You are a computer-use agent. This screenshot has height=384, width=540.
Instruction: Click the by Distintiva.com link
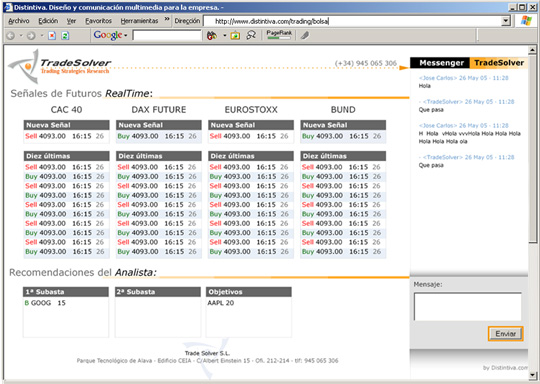(505, 368)
